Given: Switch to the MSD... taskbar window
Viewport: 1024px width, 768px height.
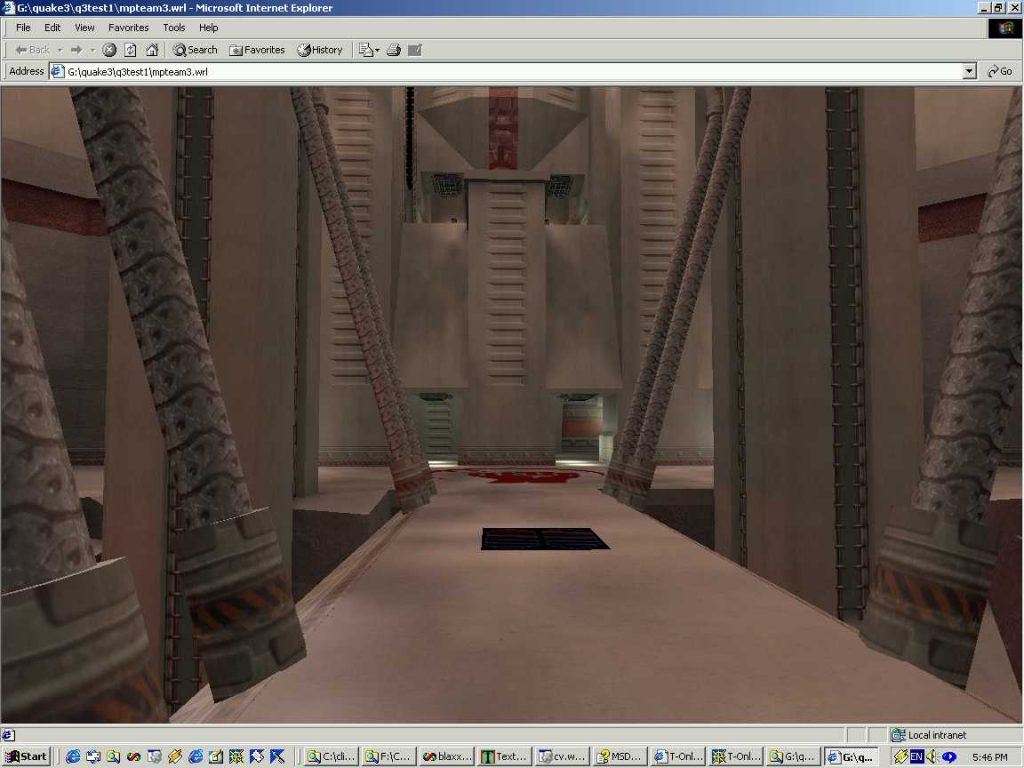Looking at the screenshot, I should point(620,756).
